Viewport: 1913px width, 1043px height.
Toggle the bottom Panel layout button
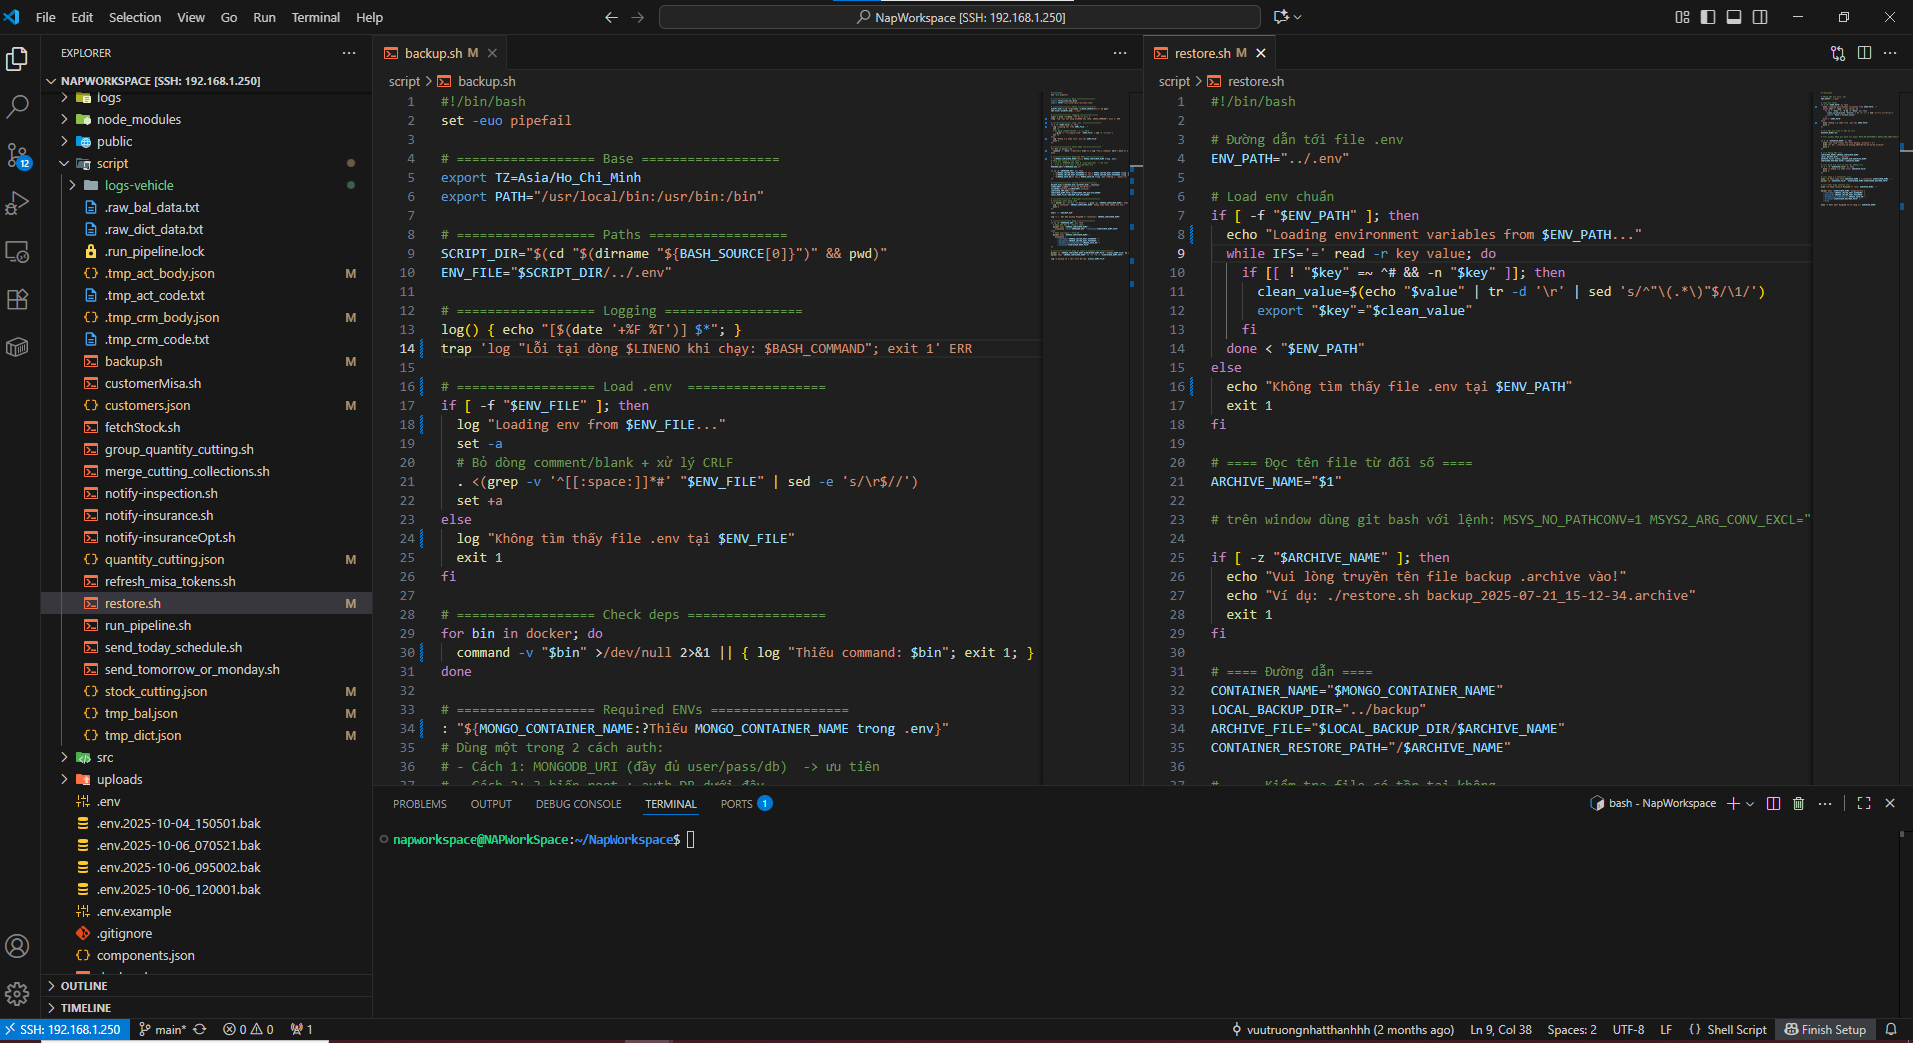click(1734, 17)
